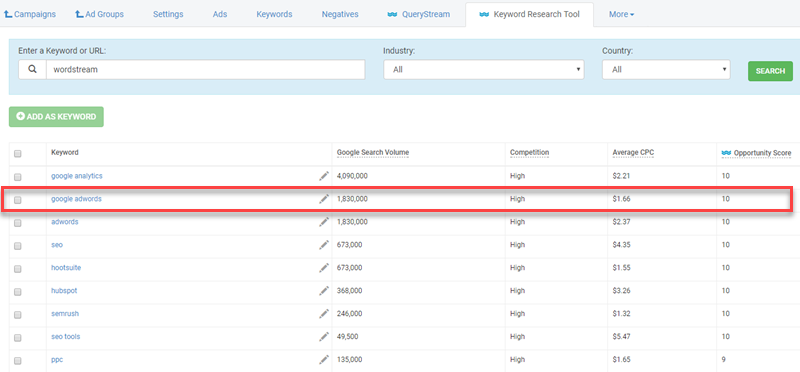Check the hubspot row checkbox

[x=18, y=292]
